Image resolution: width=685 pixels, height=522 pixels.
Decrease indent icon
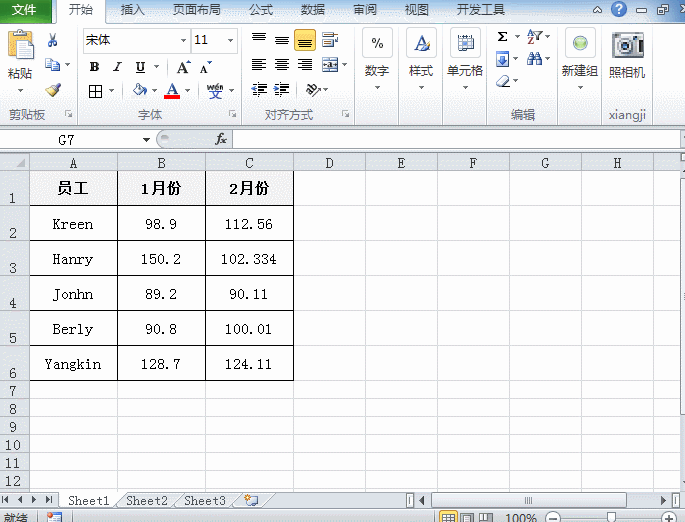coord(259,90)
